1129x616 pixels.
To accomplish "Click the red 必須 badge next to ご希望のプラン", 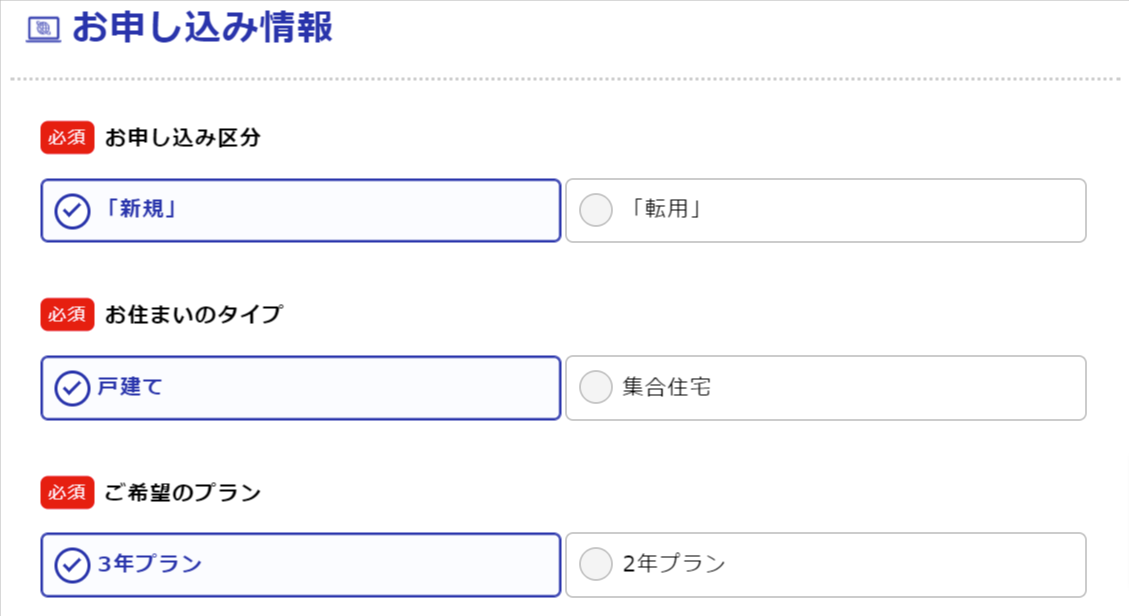I will (66, 492).
